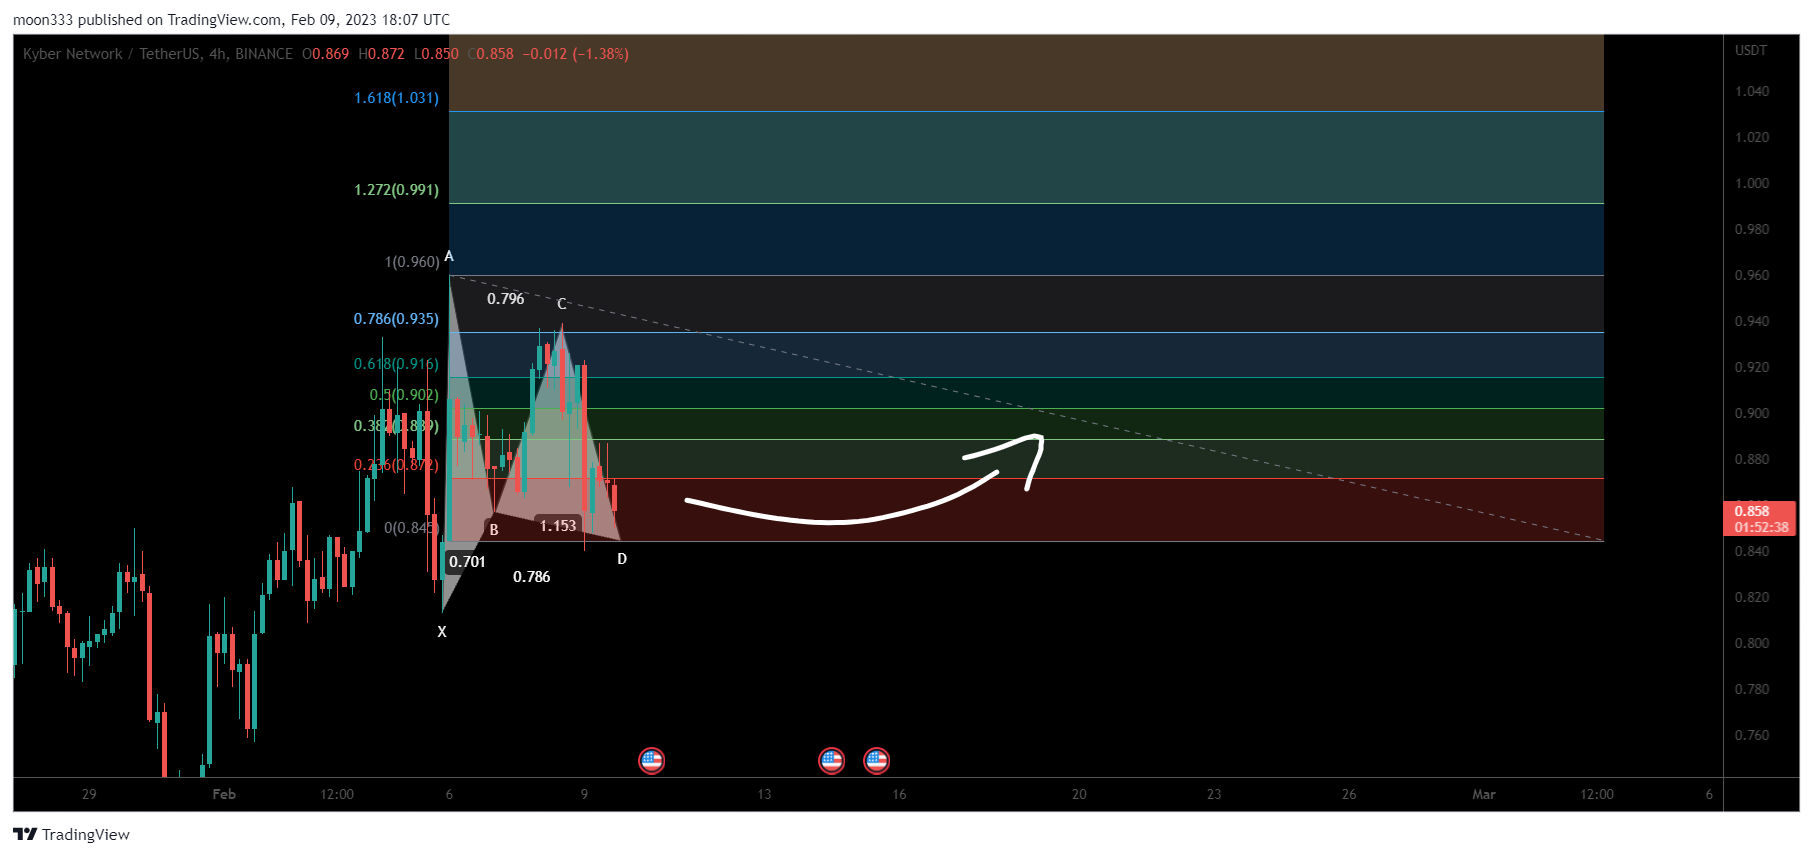Click the change value −0.012 (−1.38%)
The image size is (1813, 856).
point(575,54)
